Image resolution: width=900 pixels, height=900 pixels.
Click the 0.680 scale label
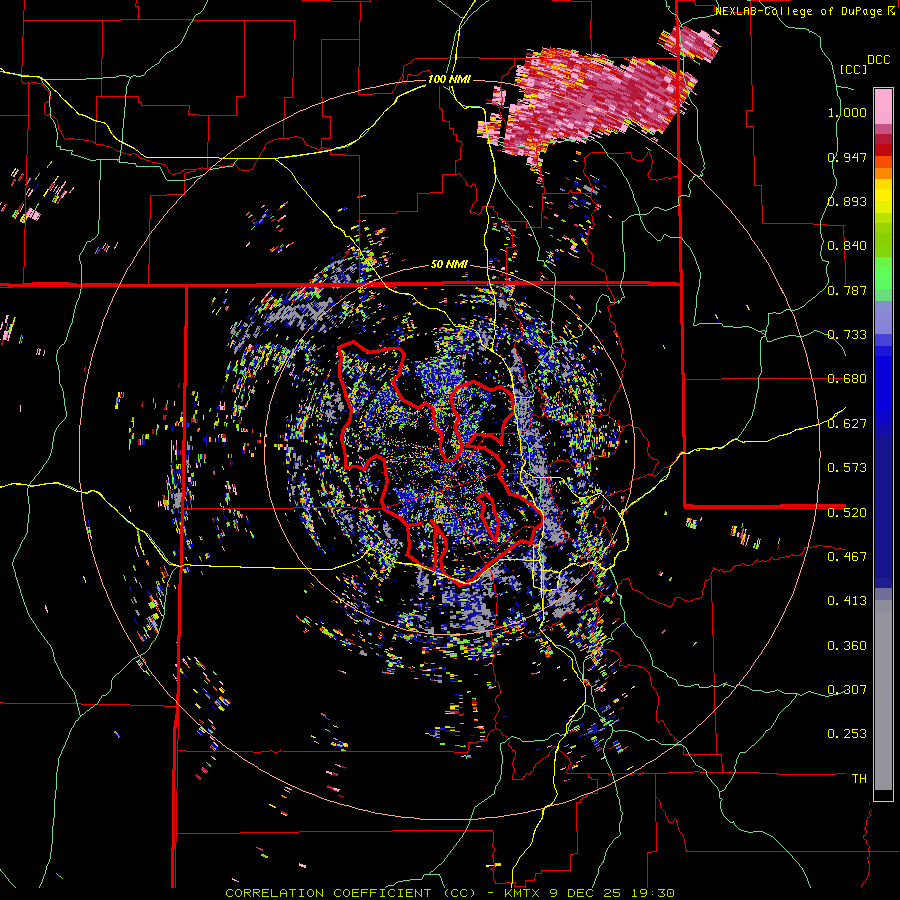coord(847,379)
